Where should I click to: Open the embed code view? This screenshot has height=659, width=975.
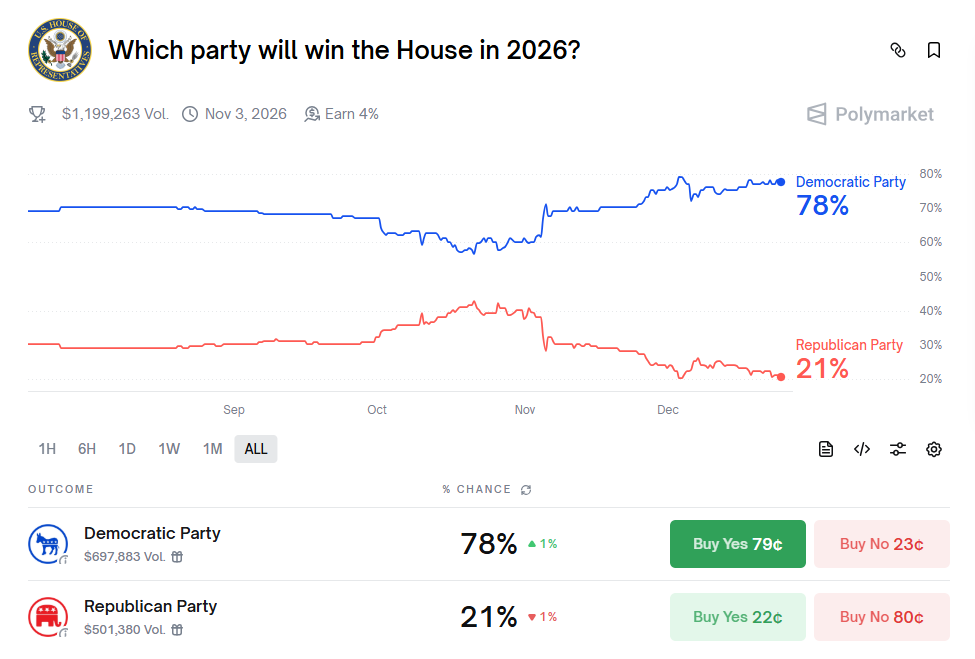(x=861, y=449)
